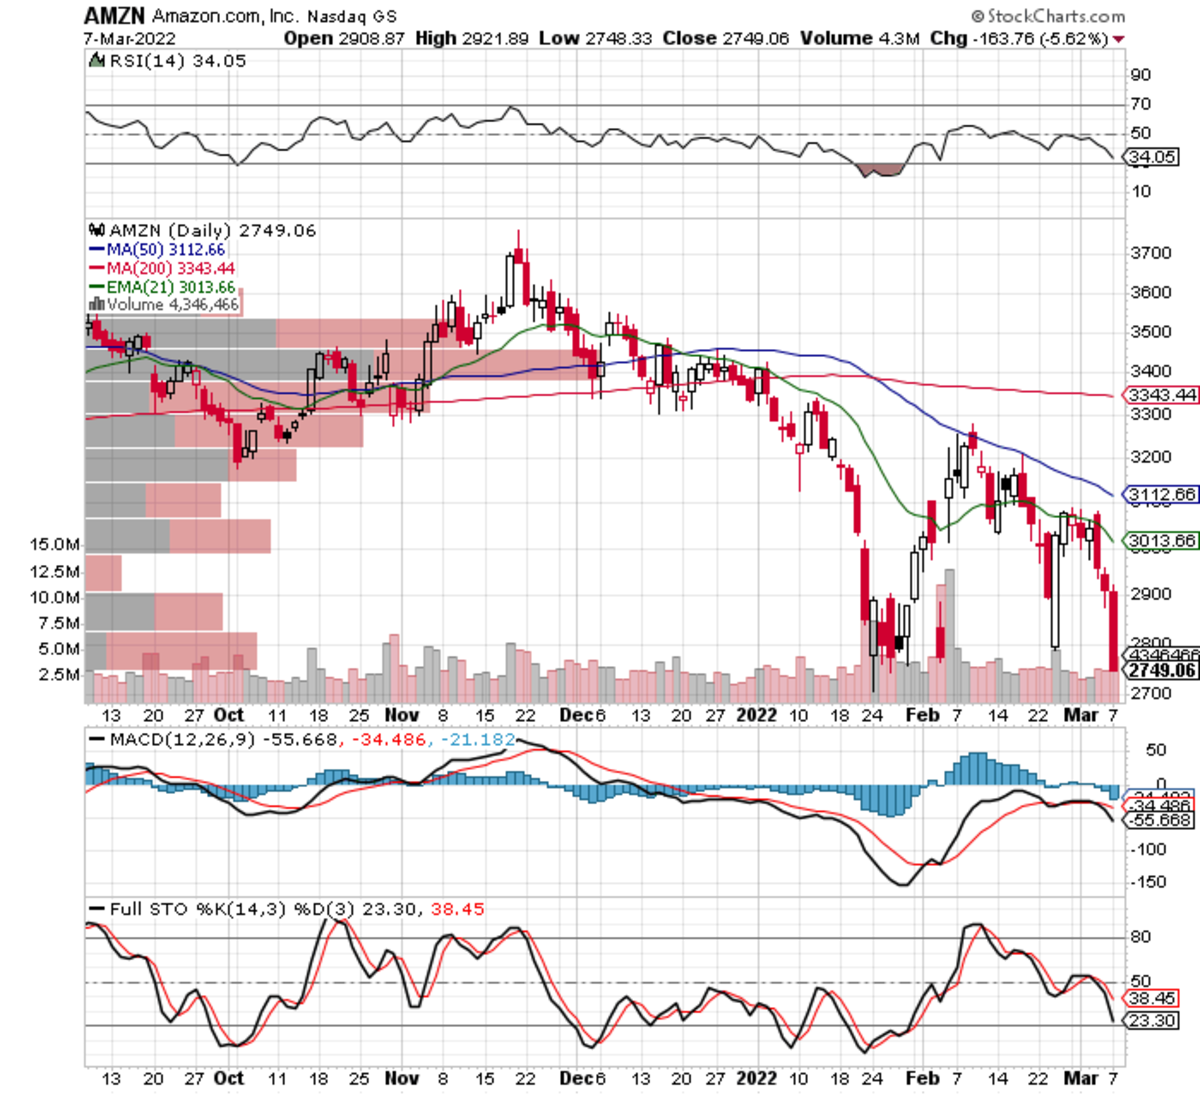This screenshot has width=1200, height=1095.
Task: Select the 3343.44 MA(200) price tag
Action: (x=1162, y=395)
